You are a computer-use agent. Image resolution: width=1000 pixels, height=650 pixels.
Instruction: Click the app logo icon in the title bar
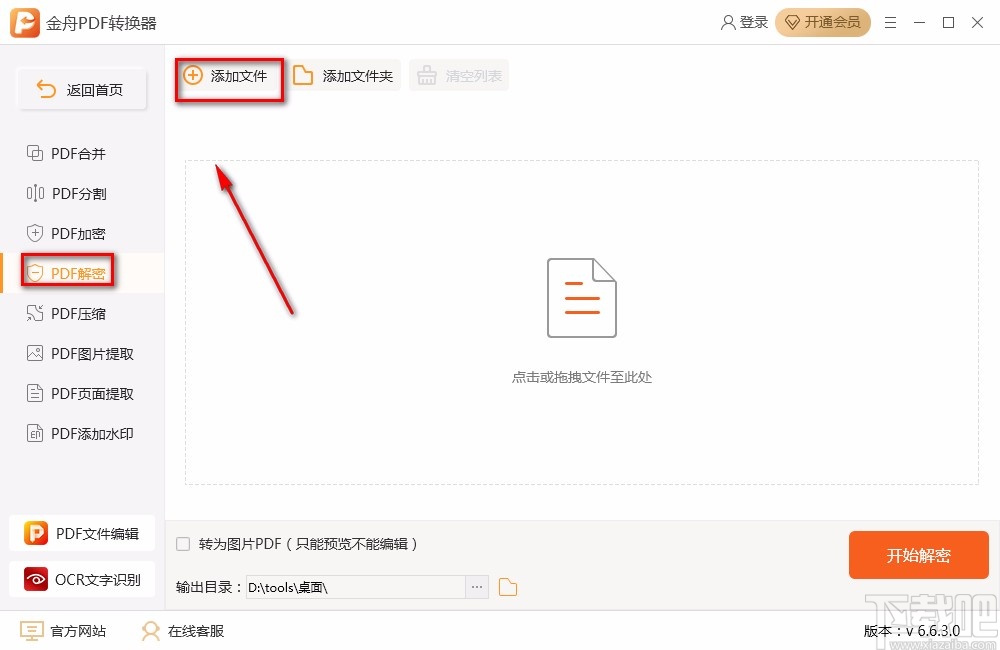tap(25, 23)
